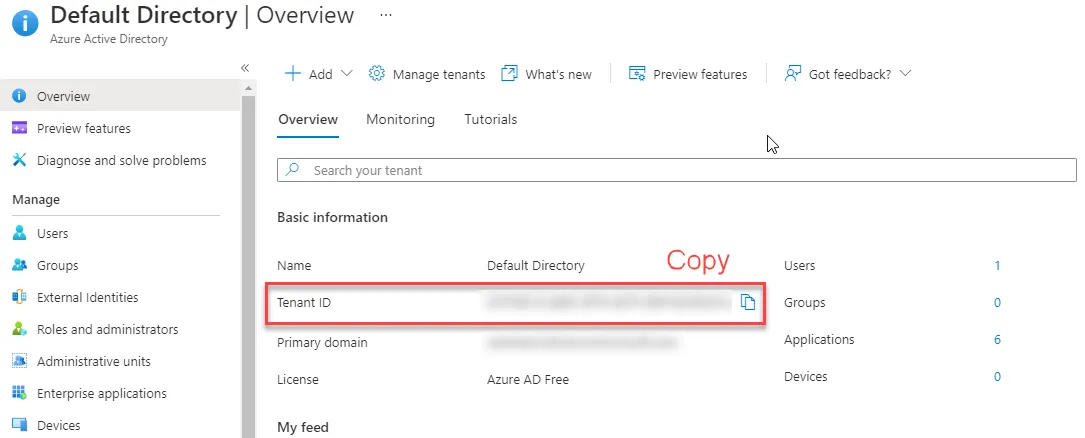The width and height of the screenshot is (1085, 438).
Task: Click the sidebar scrollbar up arrow
Action: (x=248, y=88)
